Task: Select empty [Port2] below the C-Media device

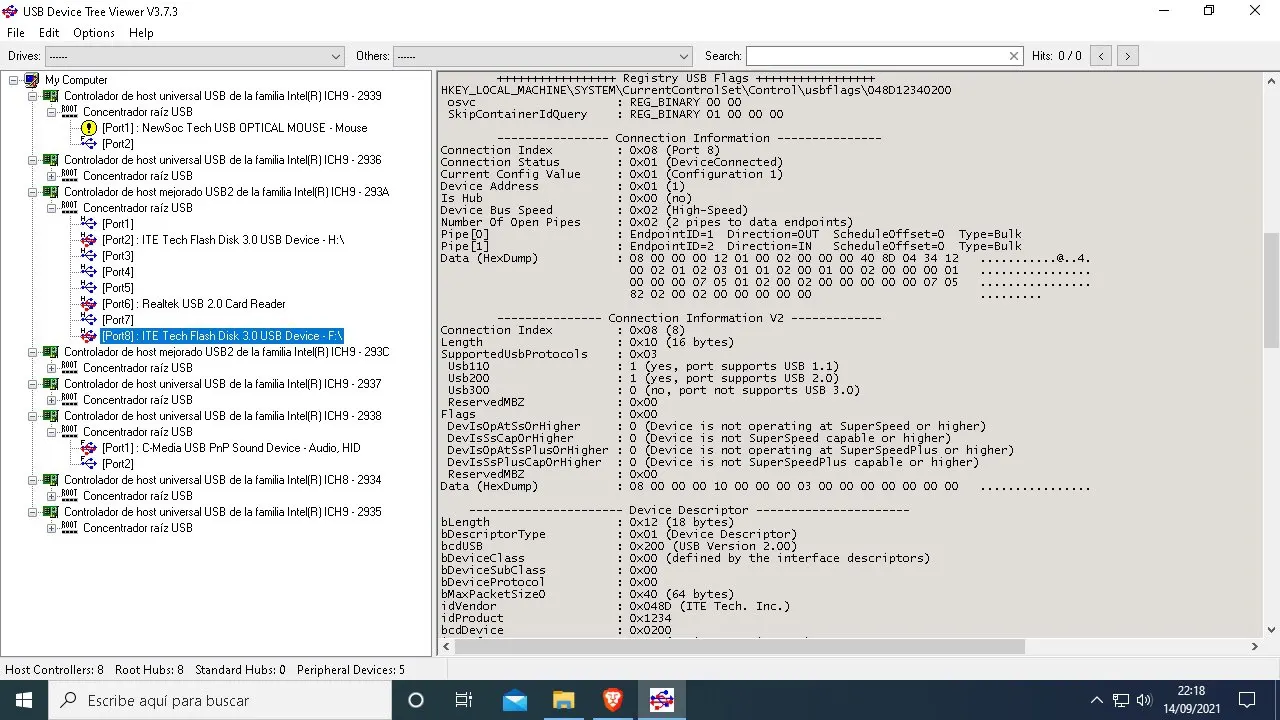Action: click(x=117, y=464)
